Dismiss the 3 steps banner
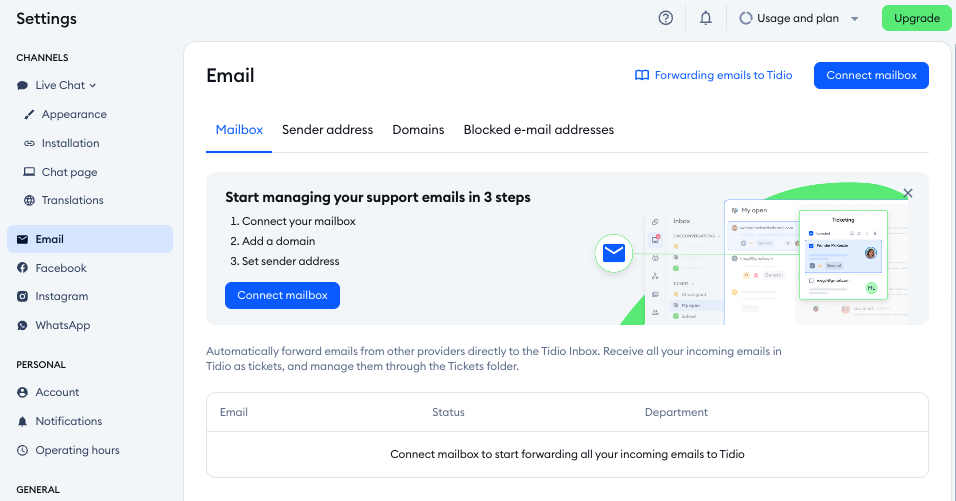This screenshot has width=956, height=501. coord(908,193)
